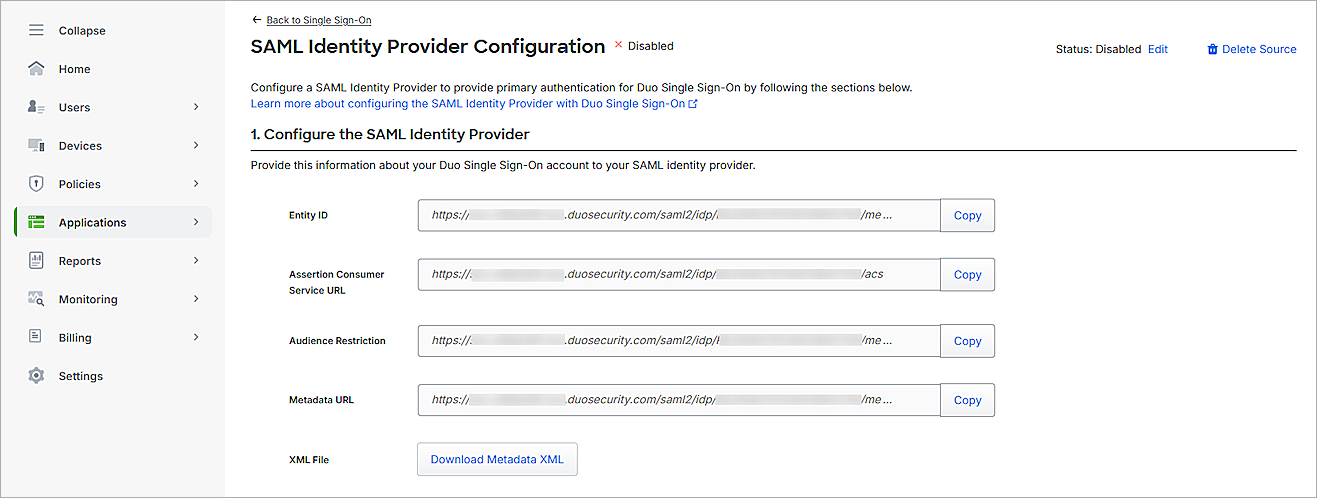Click the Devices icon in sidebar
Screen dimensions: 1317x498
tap(37, 146)
